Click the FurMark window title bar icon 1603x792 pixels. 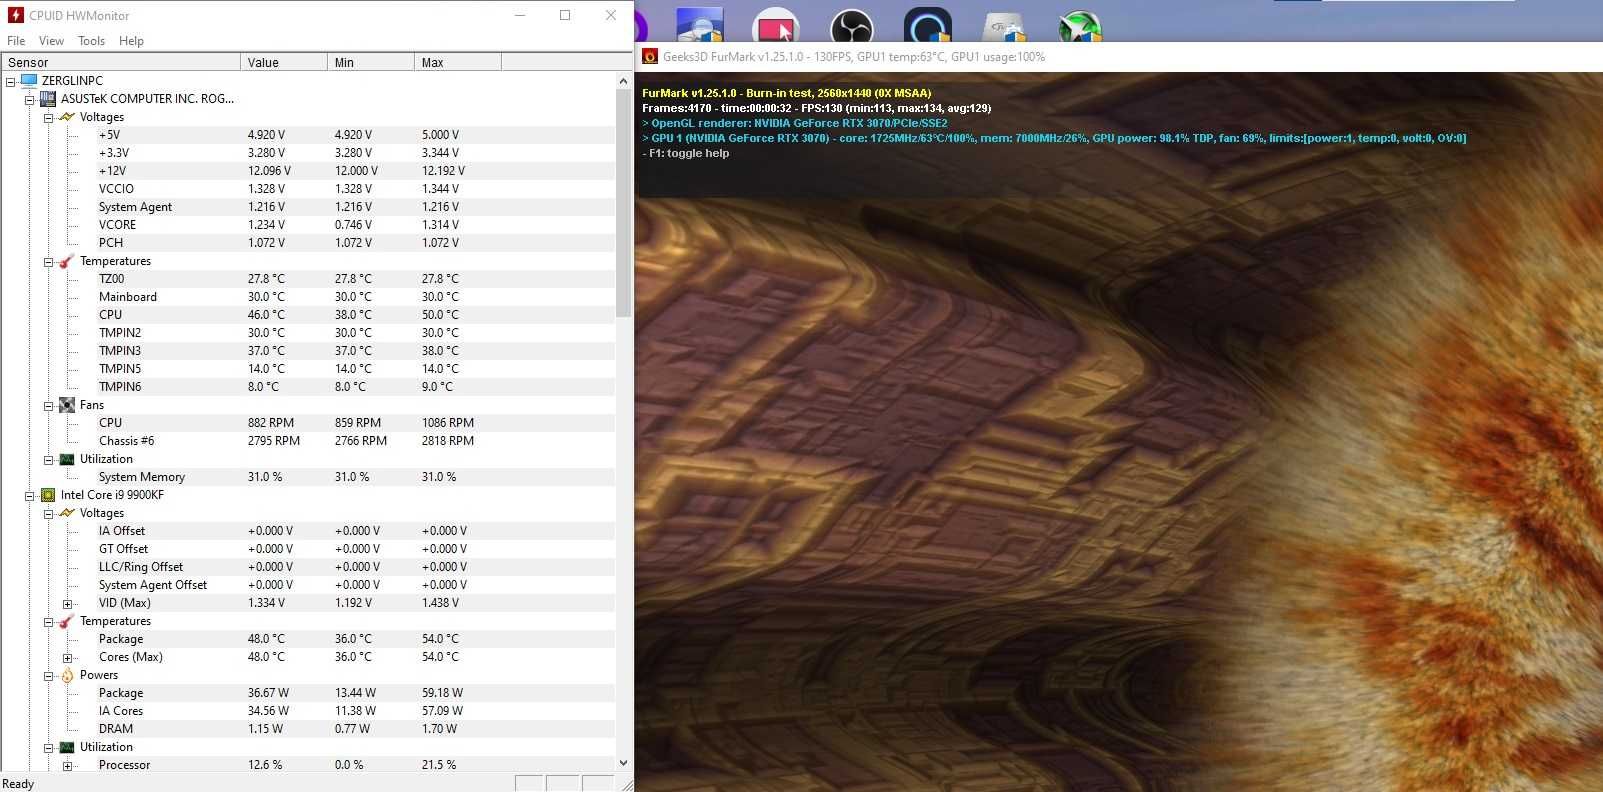coord(650,57)
